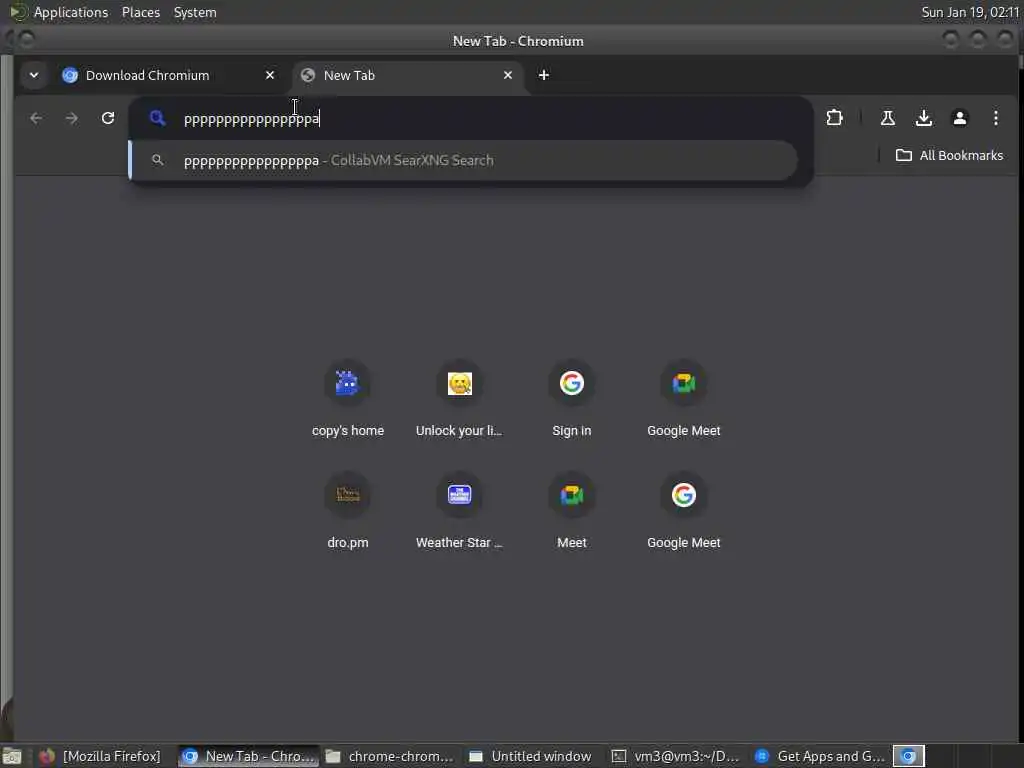Click the clock showing Sun Jan 19
Image resolution: width=1024 pixels, height=768 pixels.
pyautogui.click(x=970, y=12)
